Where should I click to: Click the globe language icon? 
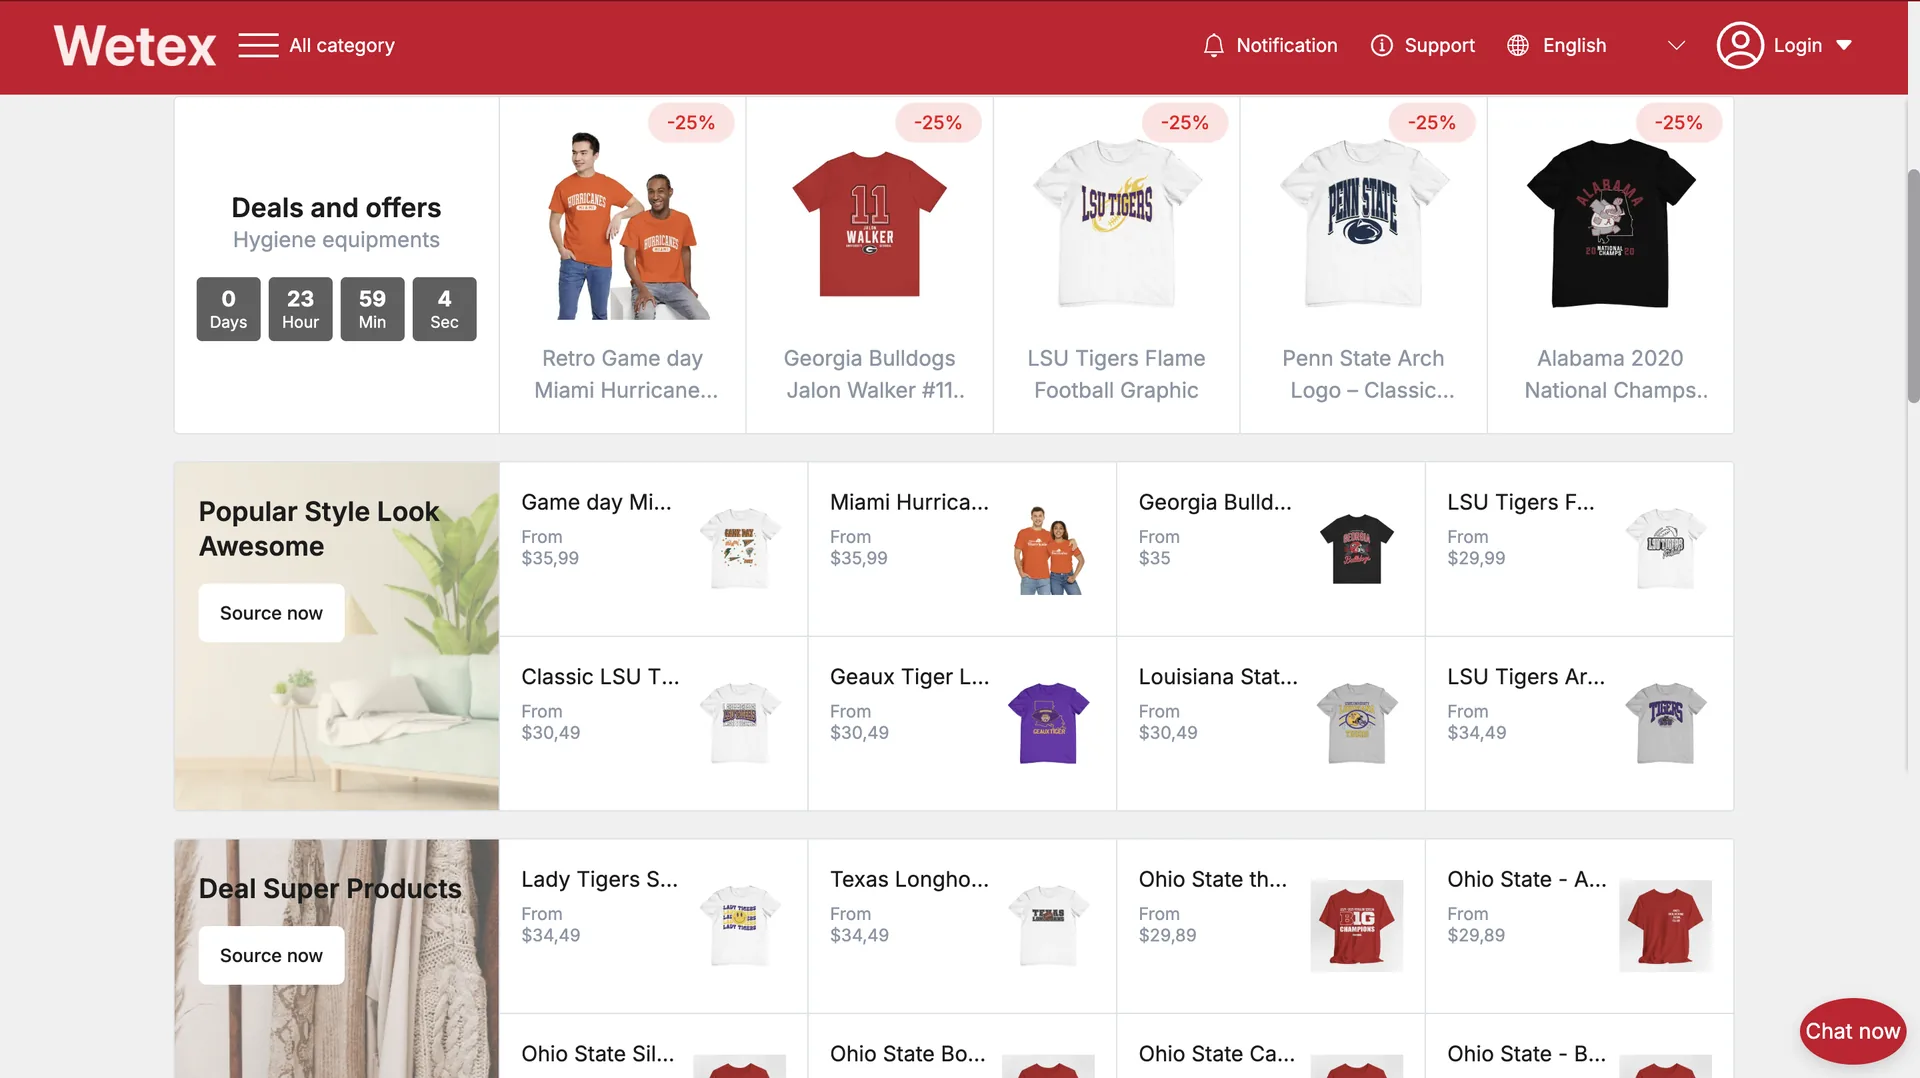click(1517, 46)
